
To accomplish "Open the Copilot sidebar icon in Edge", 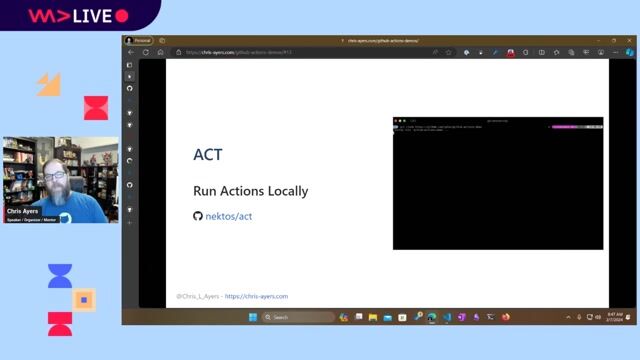I will click(630, 52).
